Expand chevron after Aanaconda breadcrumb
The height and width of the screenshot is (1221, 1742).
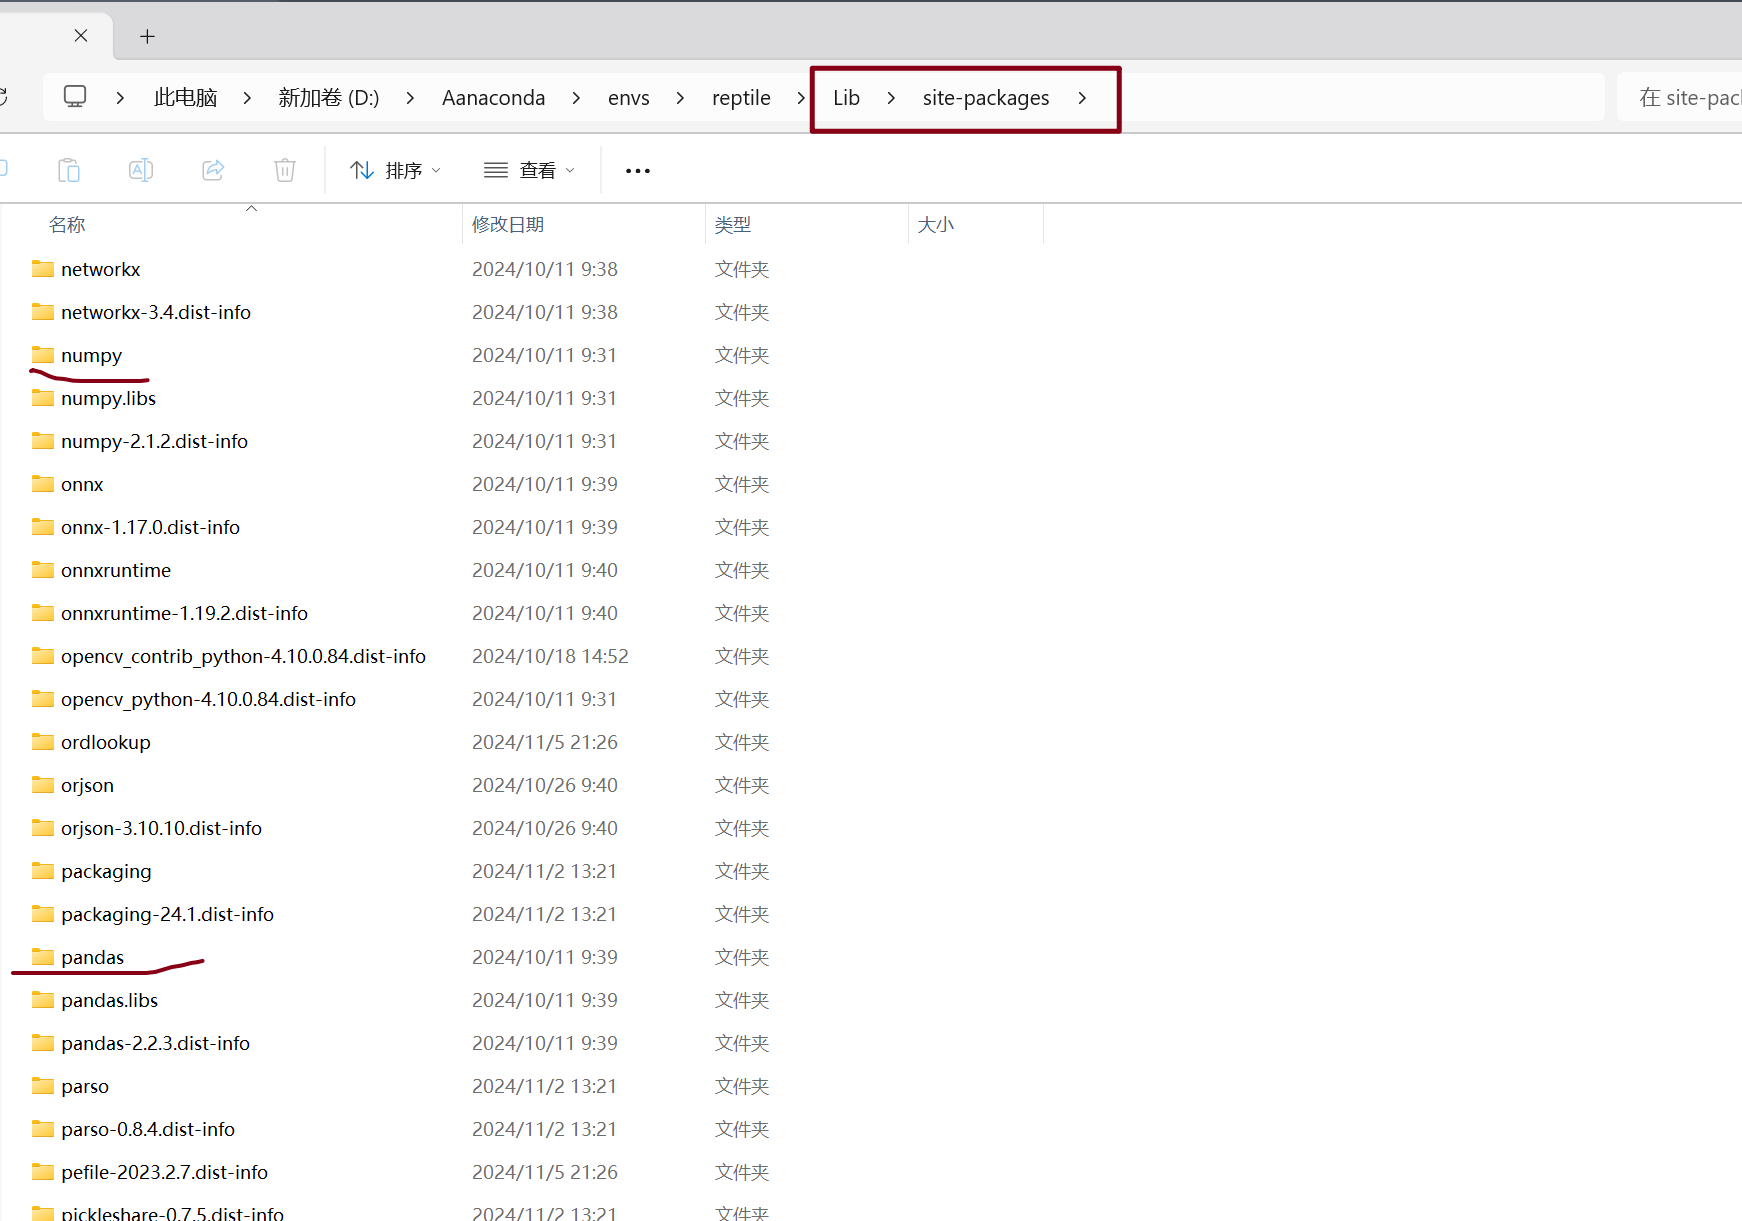576,98
